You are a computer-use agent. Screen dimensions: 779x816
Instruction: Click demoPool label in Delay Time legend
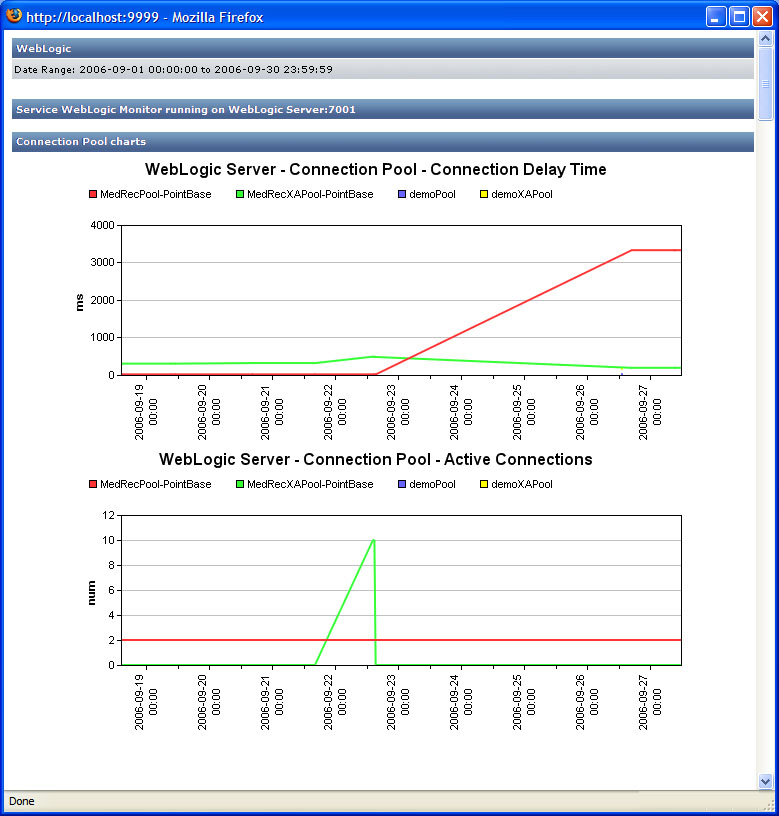coord(432,194)
